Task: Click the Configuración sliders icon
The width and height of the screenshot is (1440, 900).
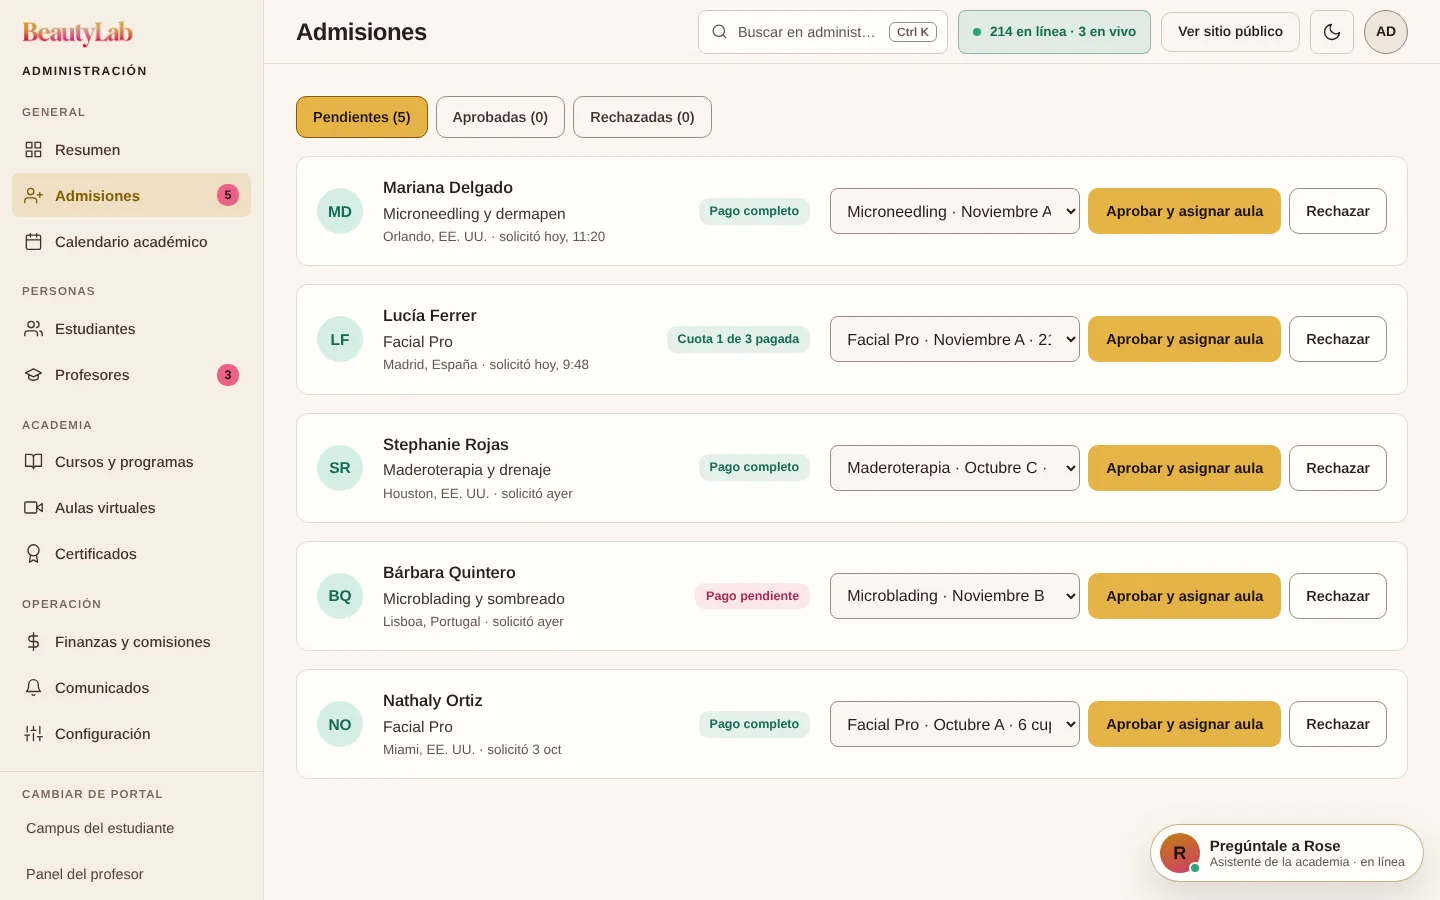Action: pos(33,734)
